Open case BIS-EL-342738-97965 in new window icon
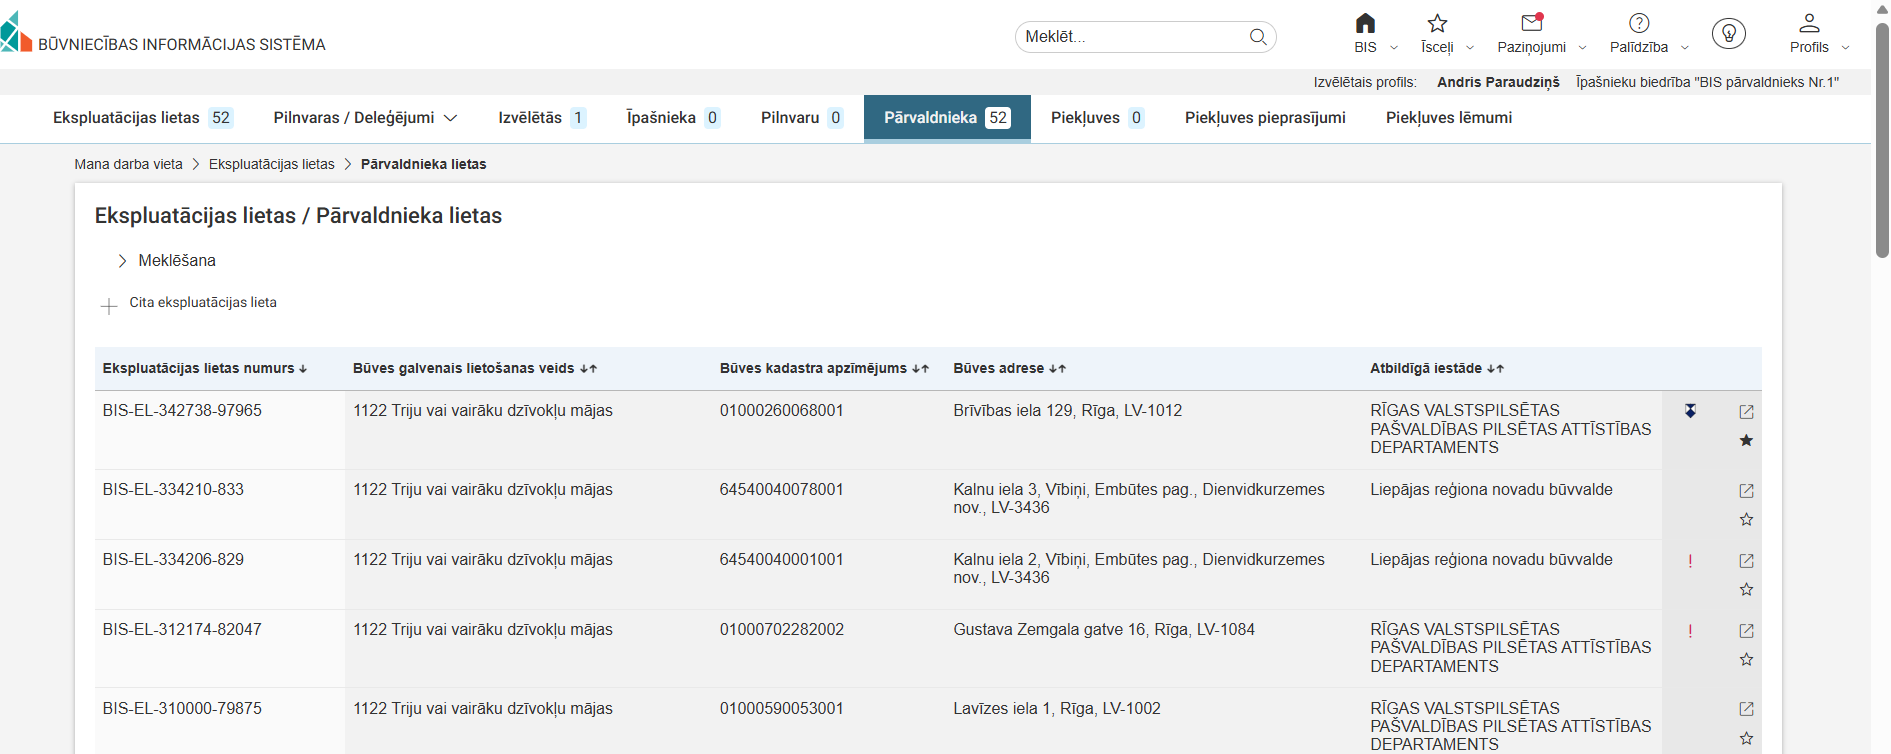 pyautogui.click(x=1746, y=412)
